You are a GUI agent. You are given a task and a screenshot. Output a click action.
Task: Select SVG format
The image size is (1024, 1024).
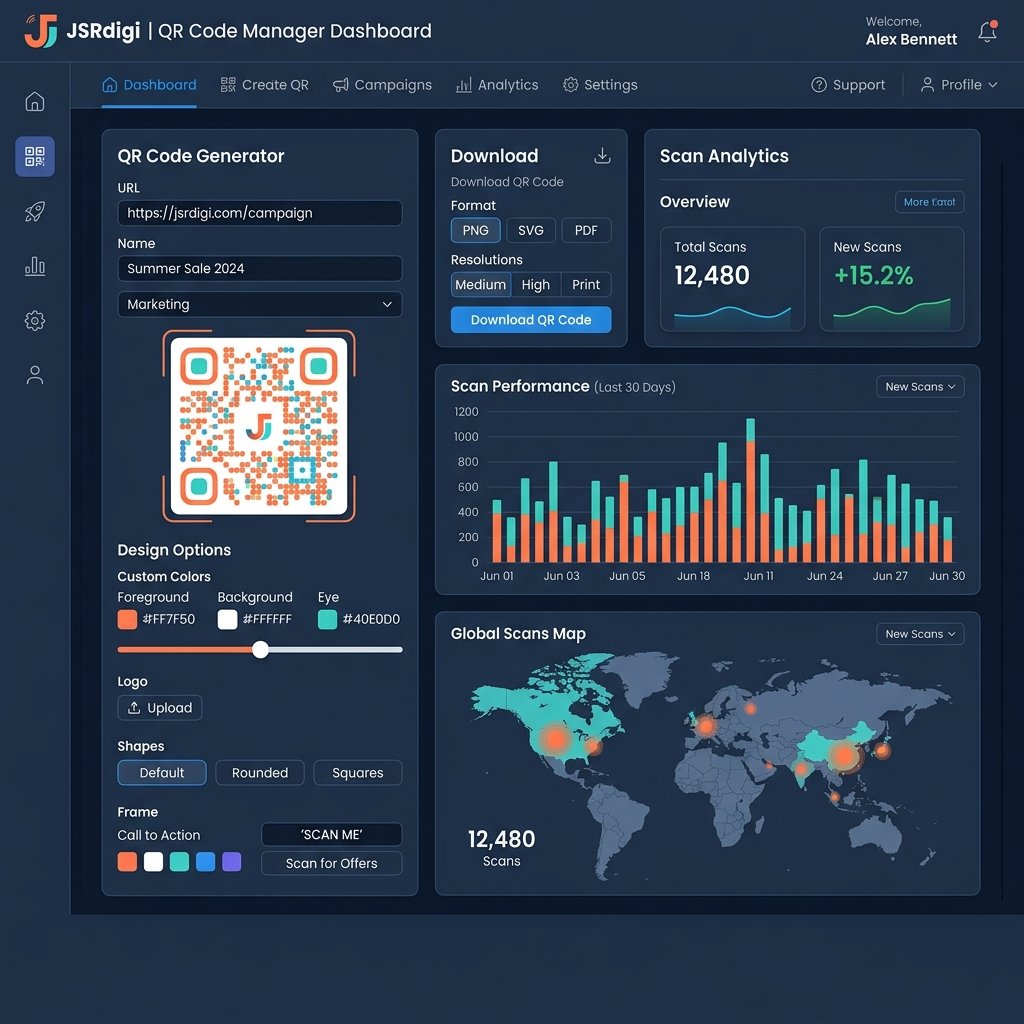[x=530, y=231]
